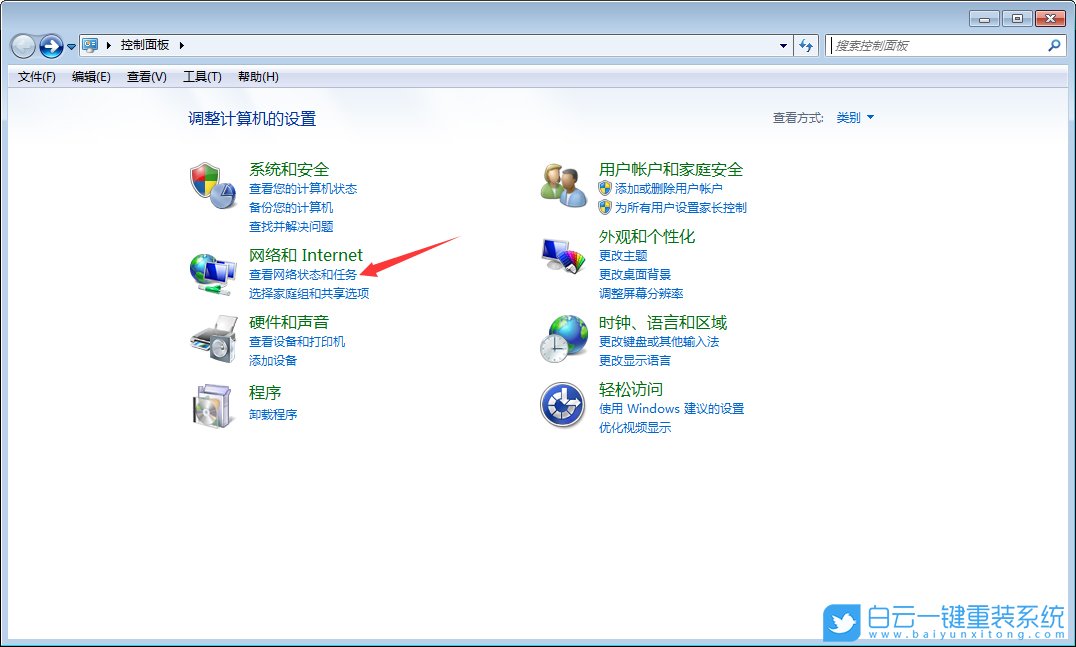Open the 查看 menu

click(x=145, y=76)
